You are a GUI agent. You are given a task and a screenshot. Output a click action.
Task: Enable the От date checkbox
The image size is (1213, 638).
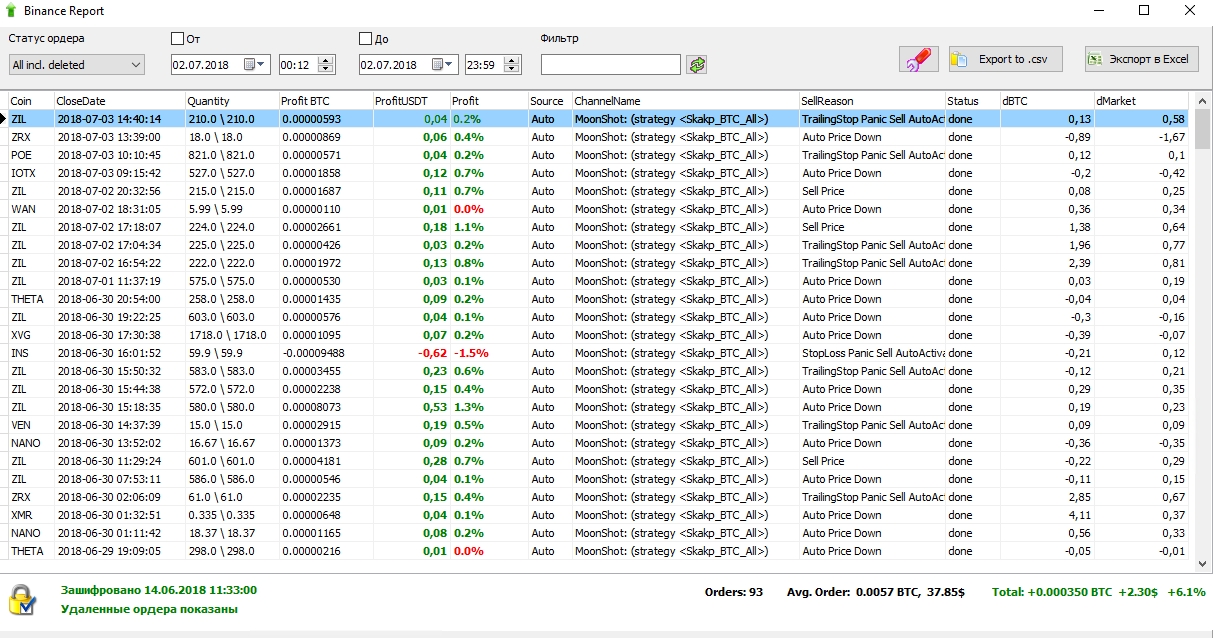tap(178, 39)
